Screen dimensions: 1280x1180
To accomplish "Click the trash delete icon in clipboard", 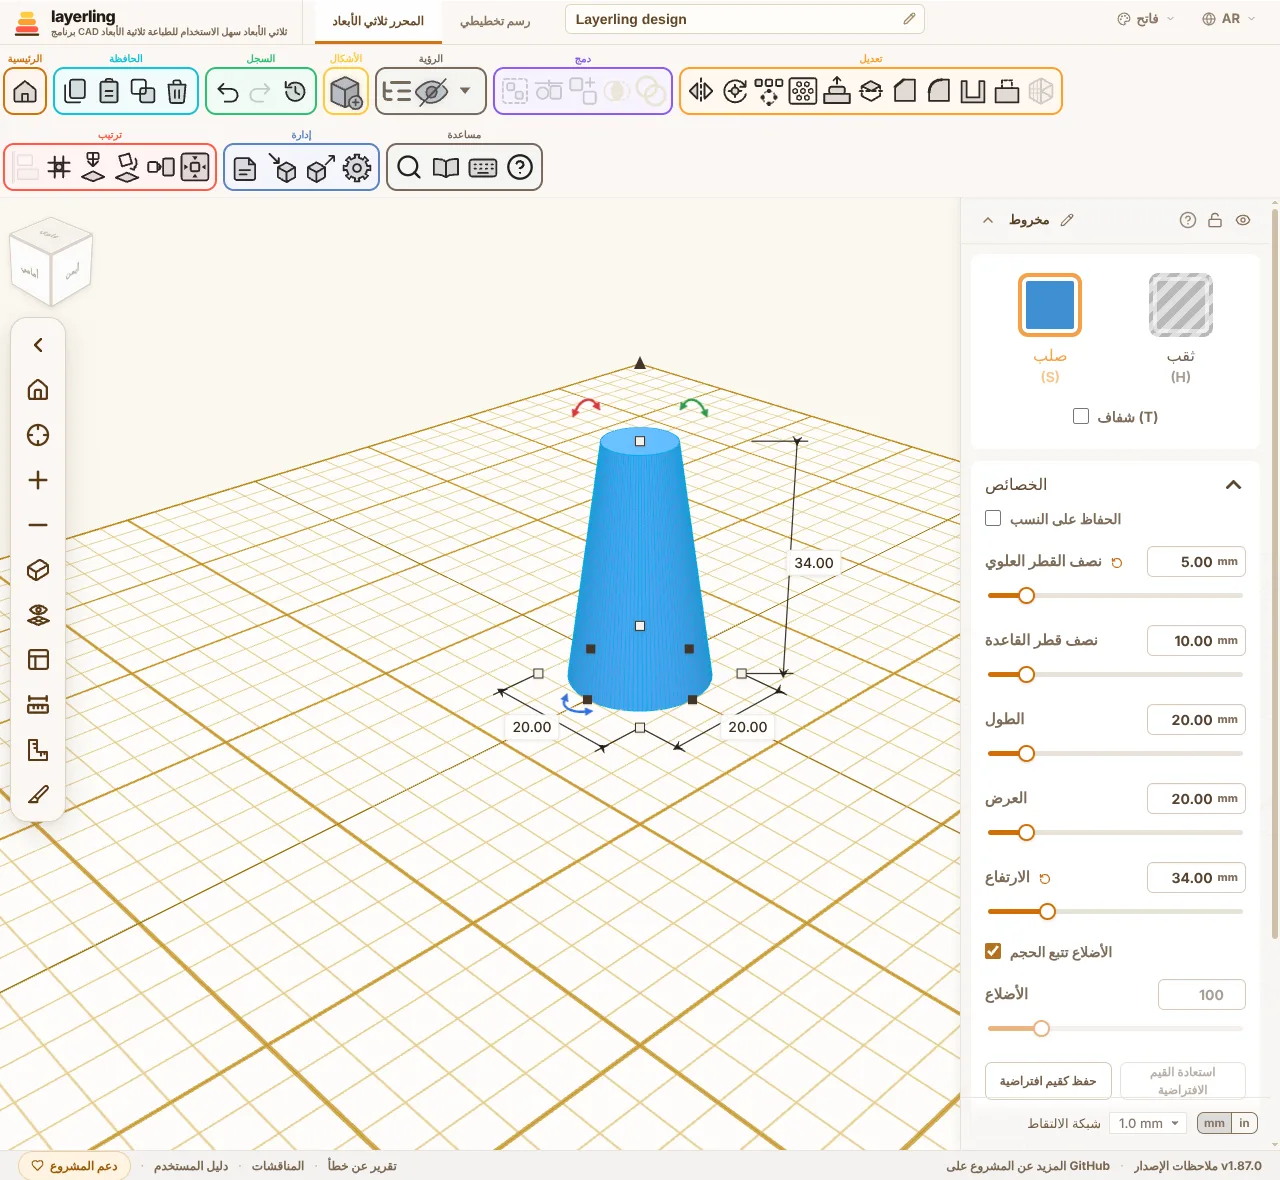I will tap(177, 92).
